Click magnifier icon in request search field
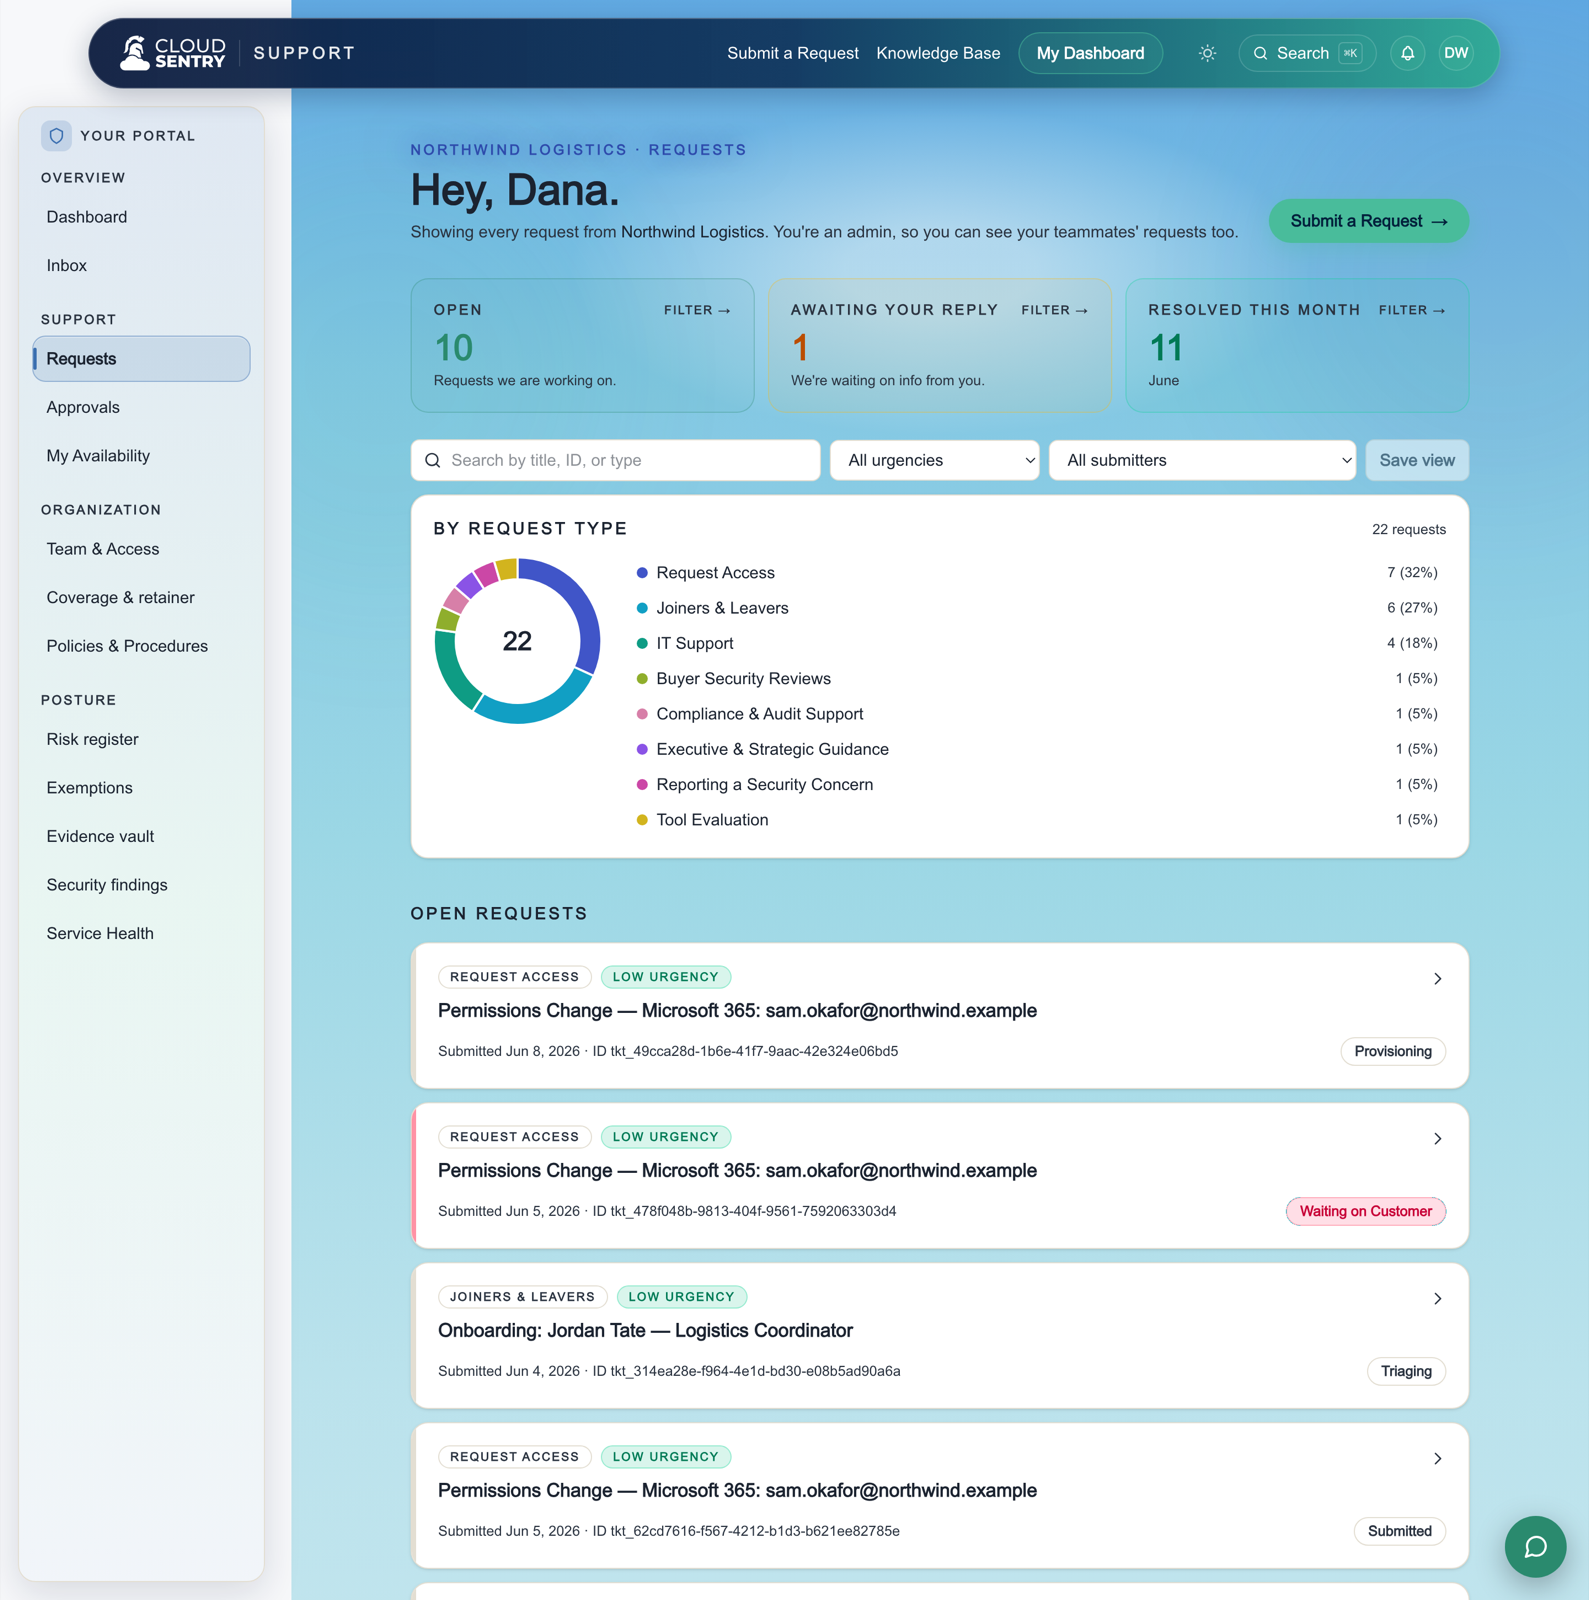Image resolution: width=1589 pixels, height=1600 pixels. [x=433, y=460]
